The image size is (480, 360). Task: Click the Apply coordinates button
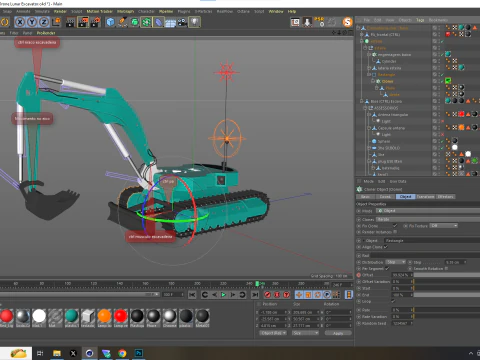[x=338, y=333]
